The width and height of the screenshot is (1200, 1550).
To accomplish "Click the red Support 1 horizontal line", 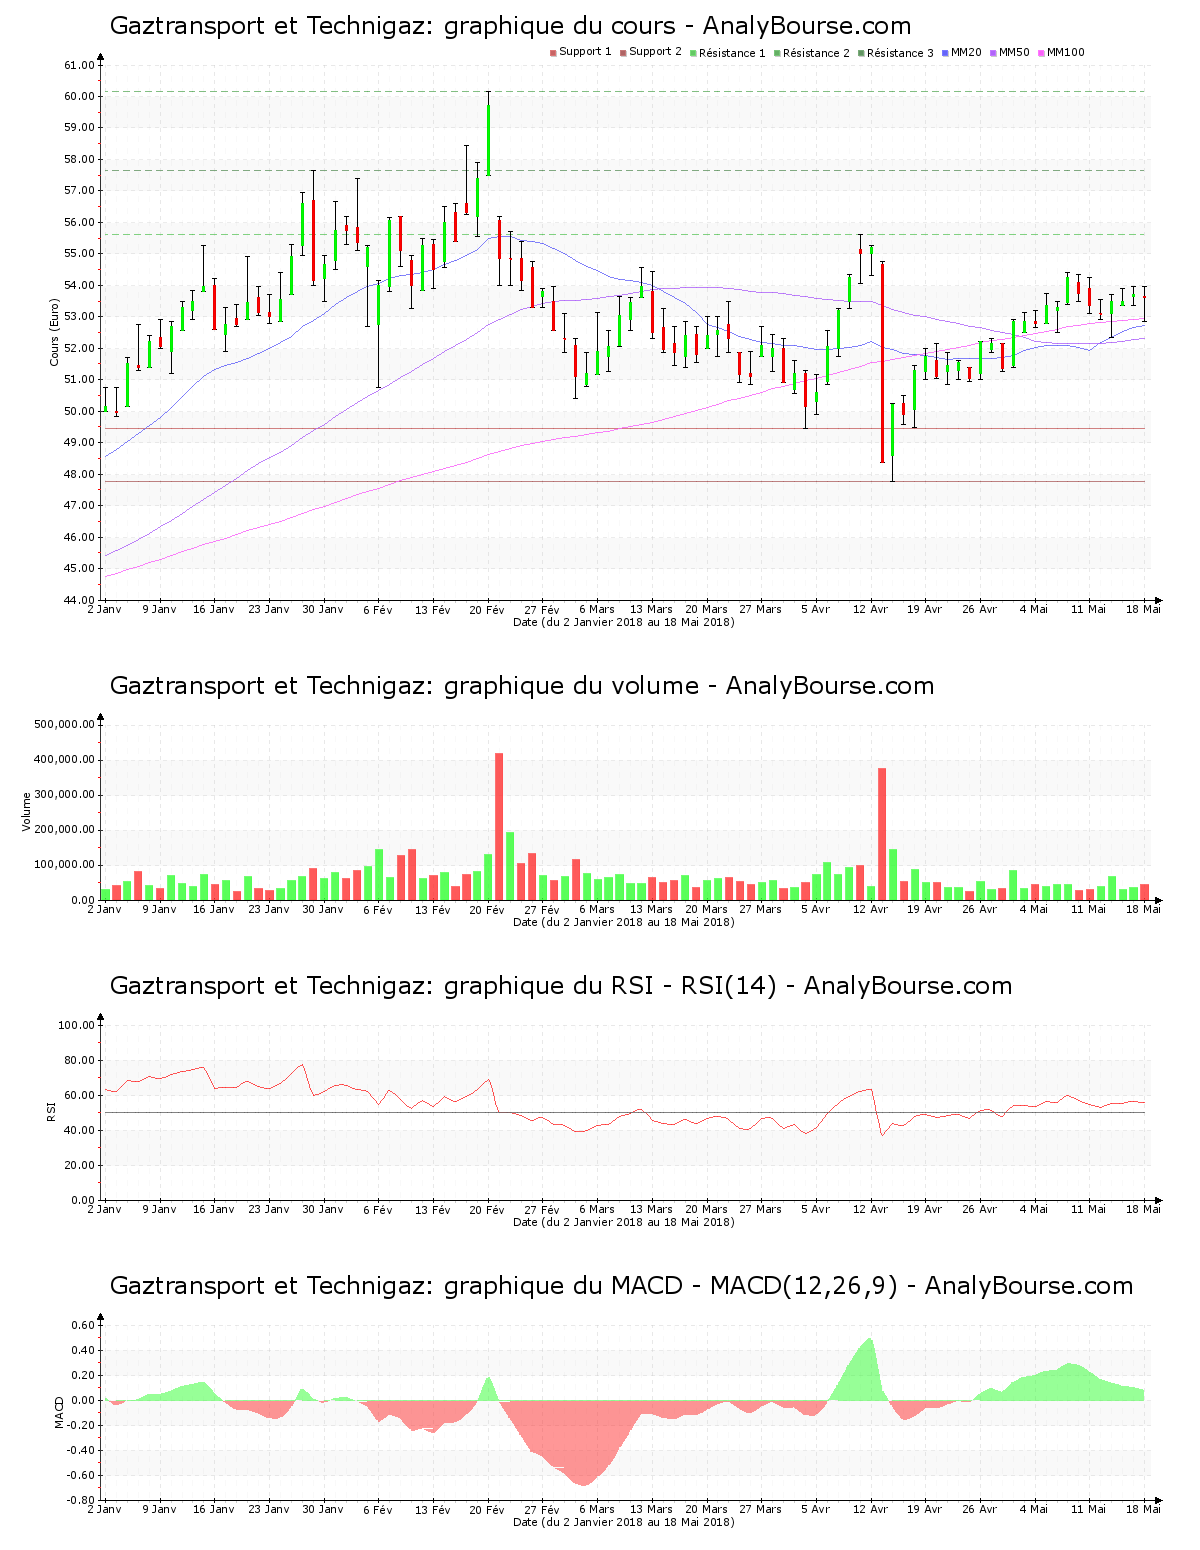I will [x=623, y=429].
